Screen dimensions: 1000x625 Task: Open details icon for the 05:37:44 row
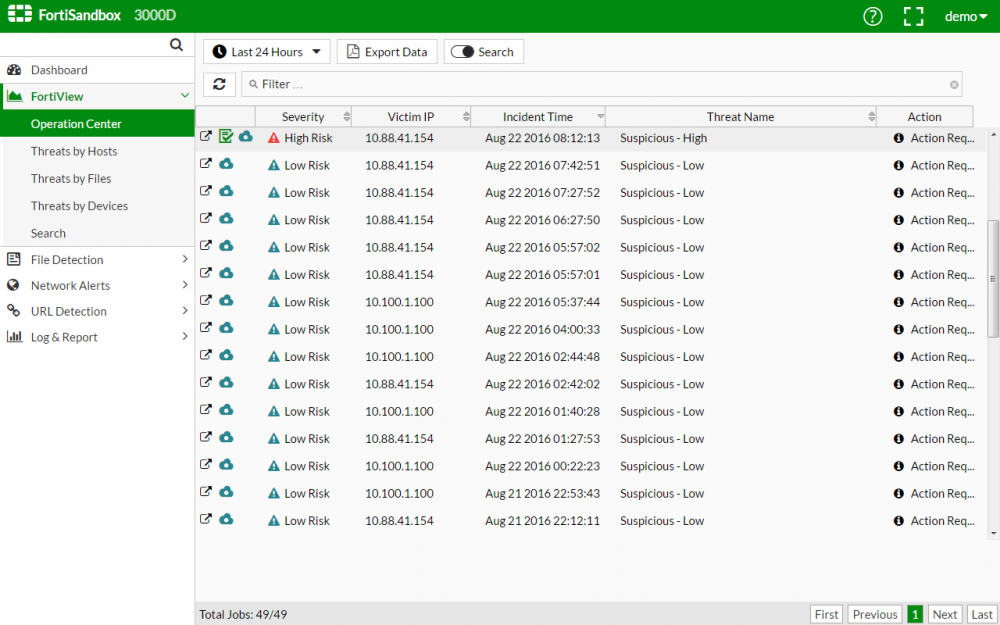point(205,300)
